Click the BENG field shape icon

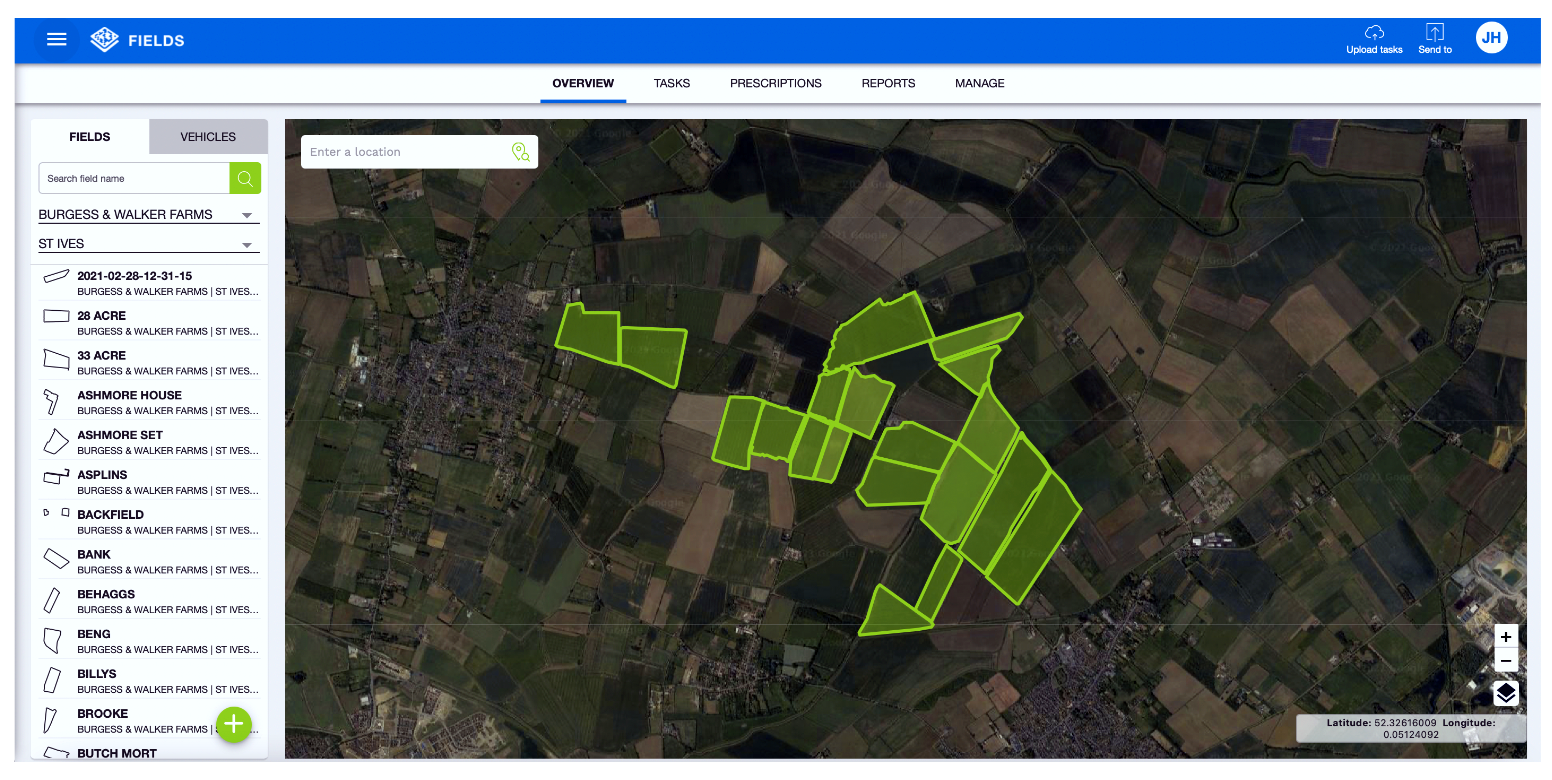point(52,640)
